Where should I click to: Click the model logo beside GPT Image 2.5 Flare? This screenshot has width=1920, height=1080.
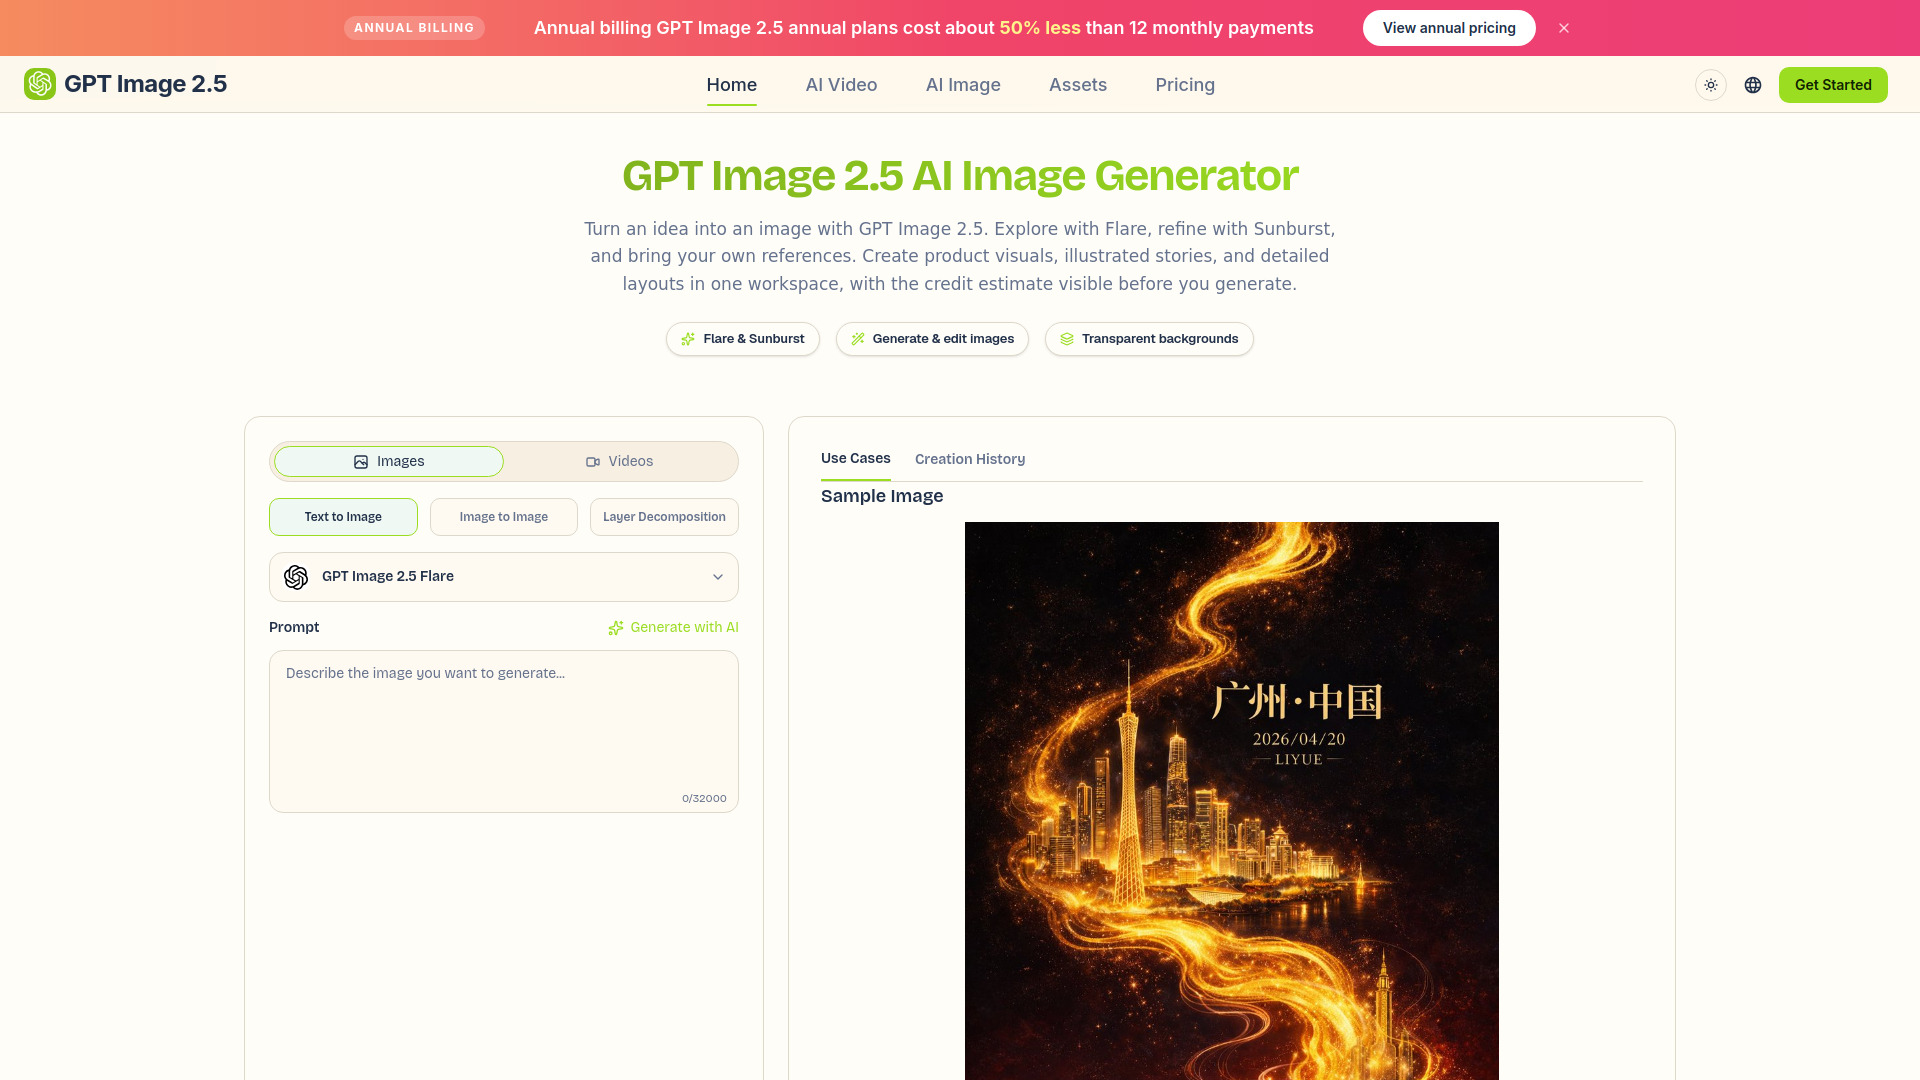296,577
